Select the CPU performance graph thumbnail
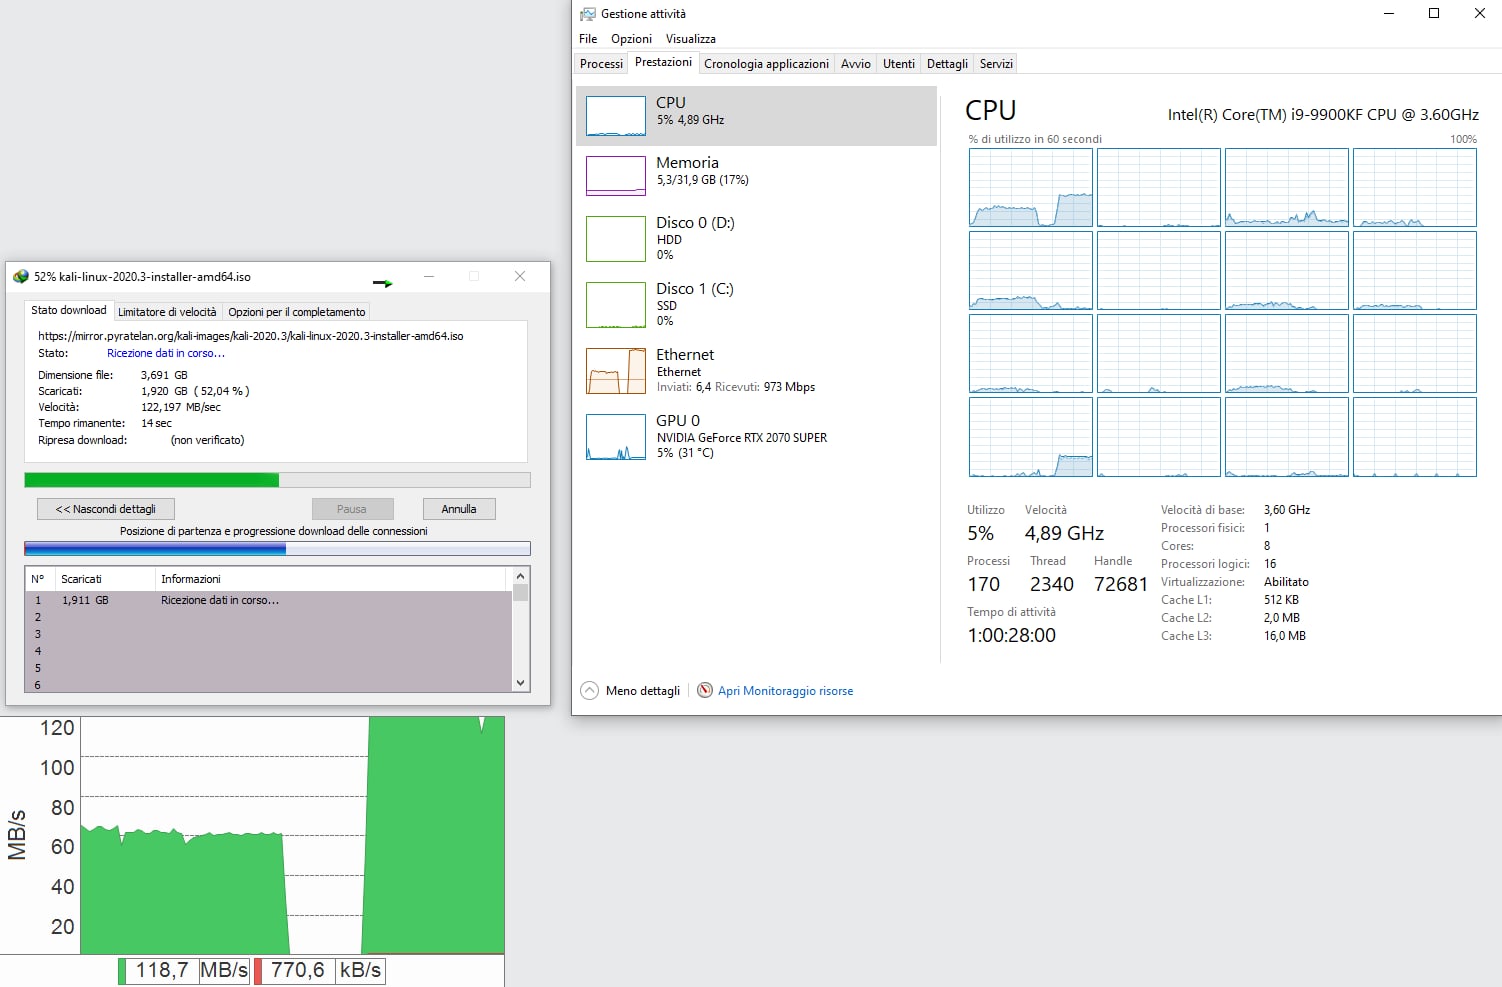The height and width of the screenshot is (987, 1502). [x=615, y=116]
